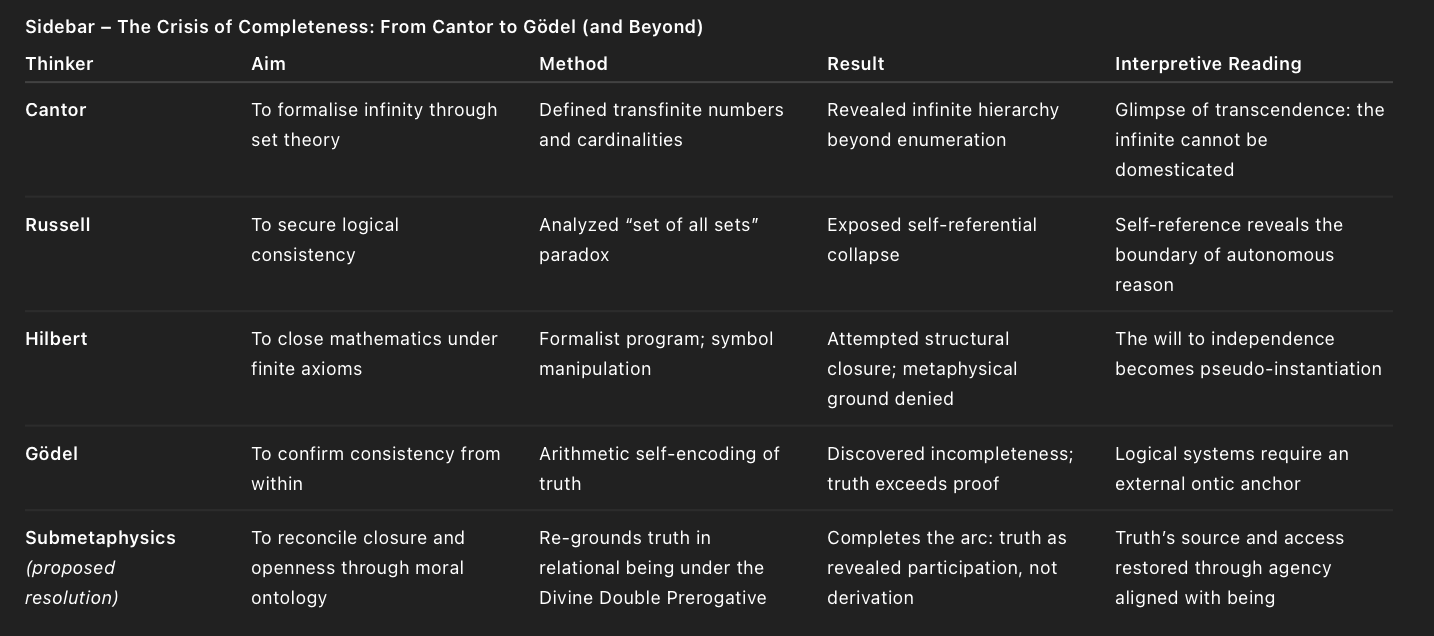
Task: Click the Aim column header
Action: click(x=268, y=64)
